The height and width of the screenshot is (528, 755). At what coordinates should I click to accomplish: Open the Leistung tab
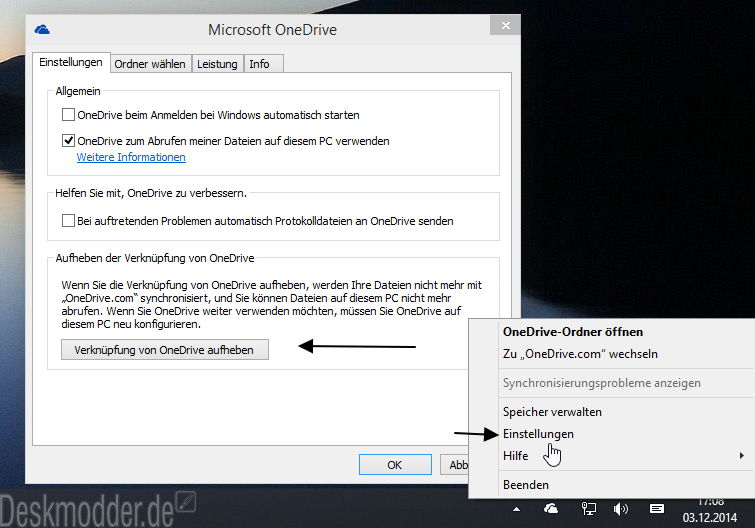217,64
